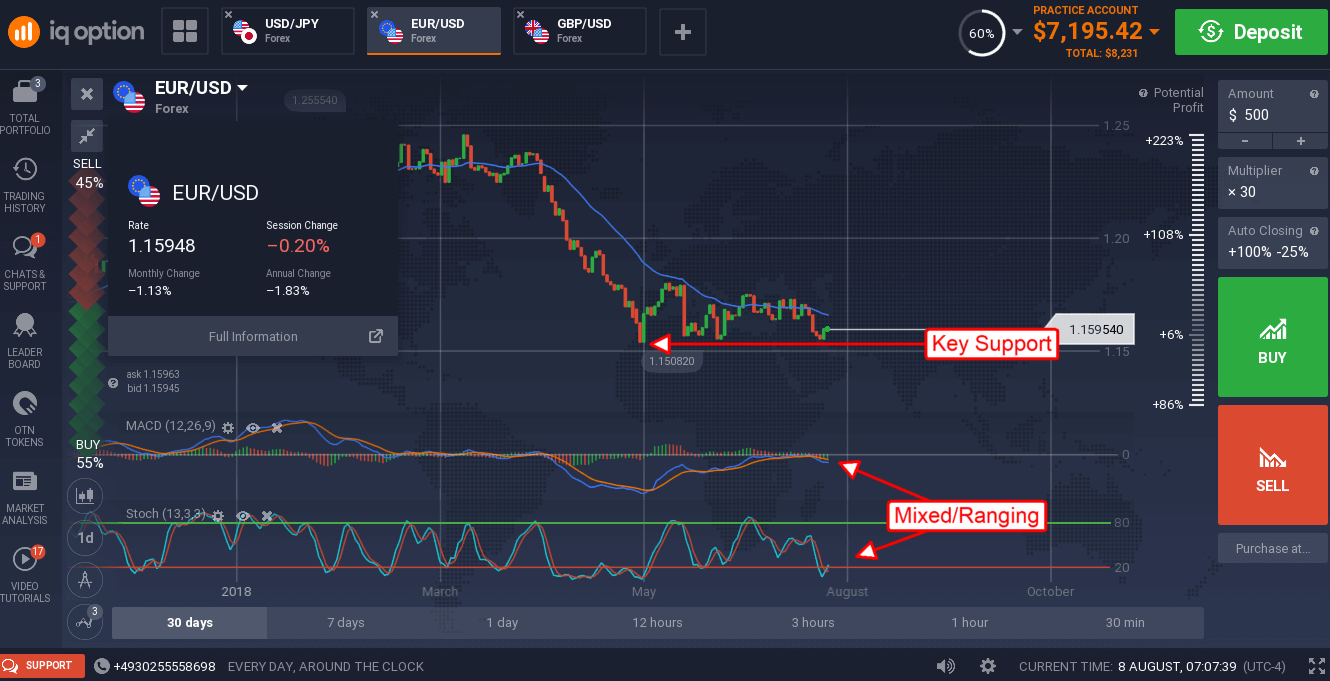Viewport: 1330px width, 681px height.
Task: Open the Auto Closing help icon
Action: coord(1314,231)
